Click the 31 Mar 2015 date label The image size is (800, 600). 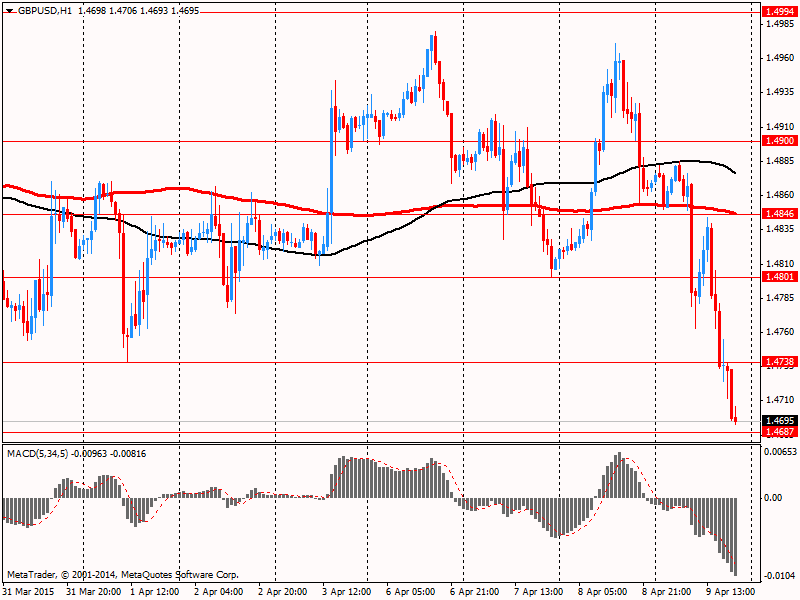(29, 592)
